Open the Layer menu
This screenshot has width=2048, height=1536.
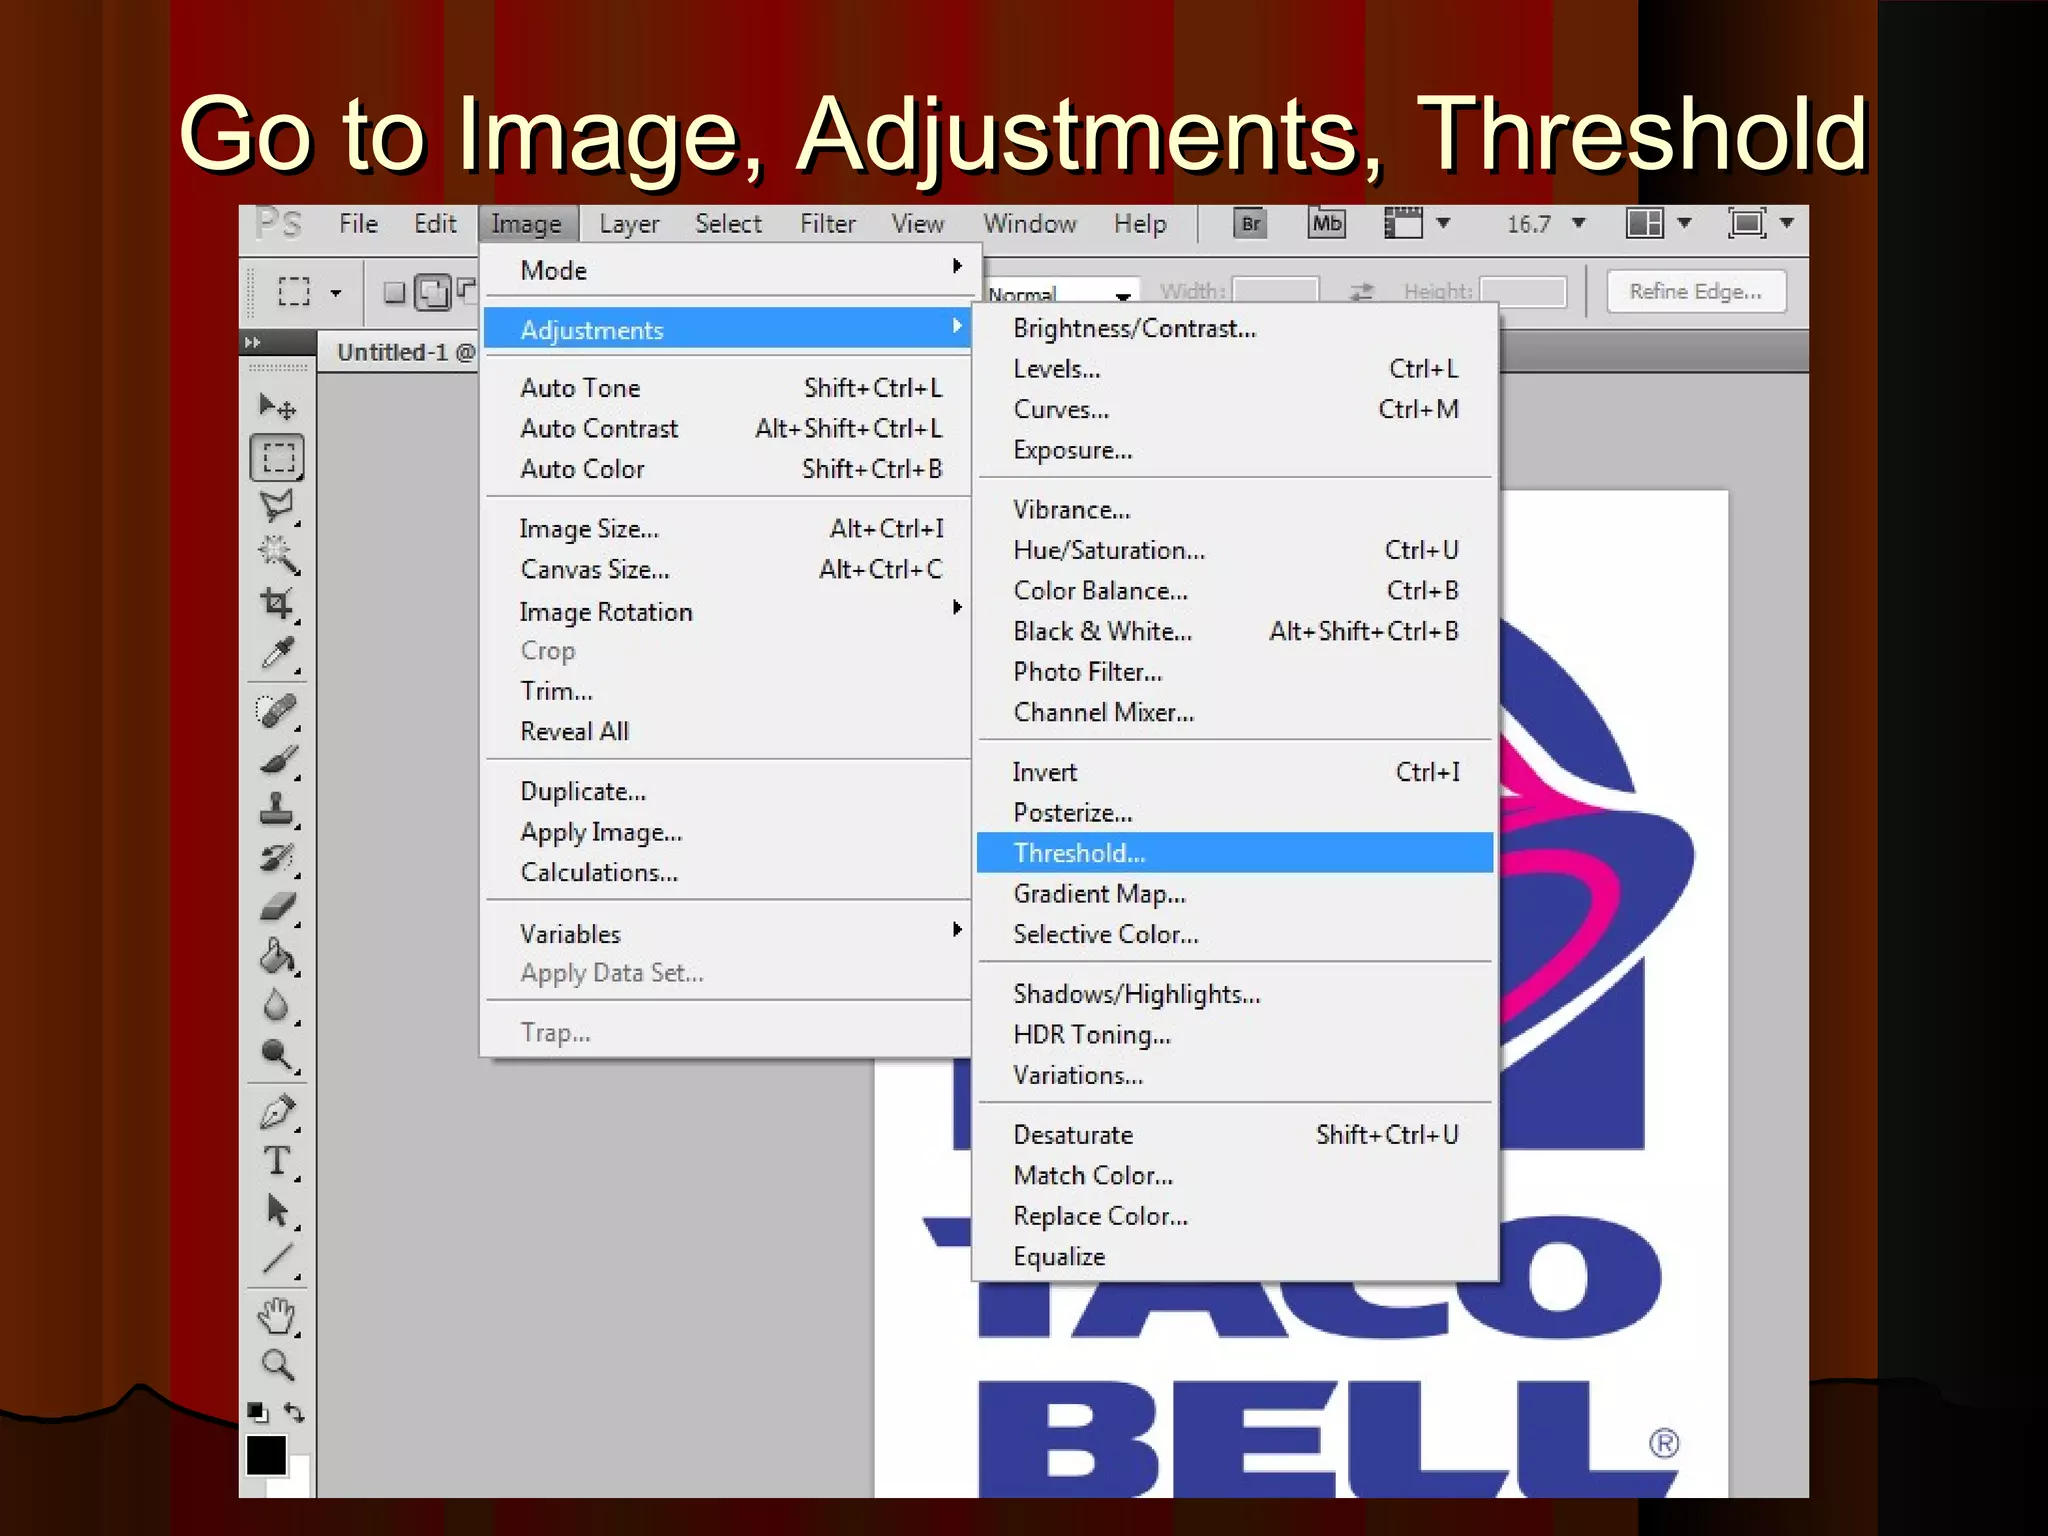[x=629, y=223]
